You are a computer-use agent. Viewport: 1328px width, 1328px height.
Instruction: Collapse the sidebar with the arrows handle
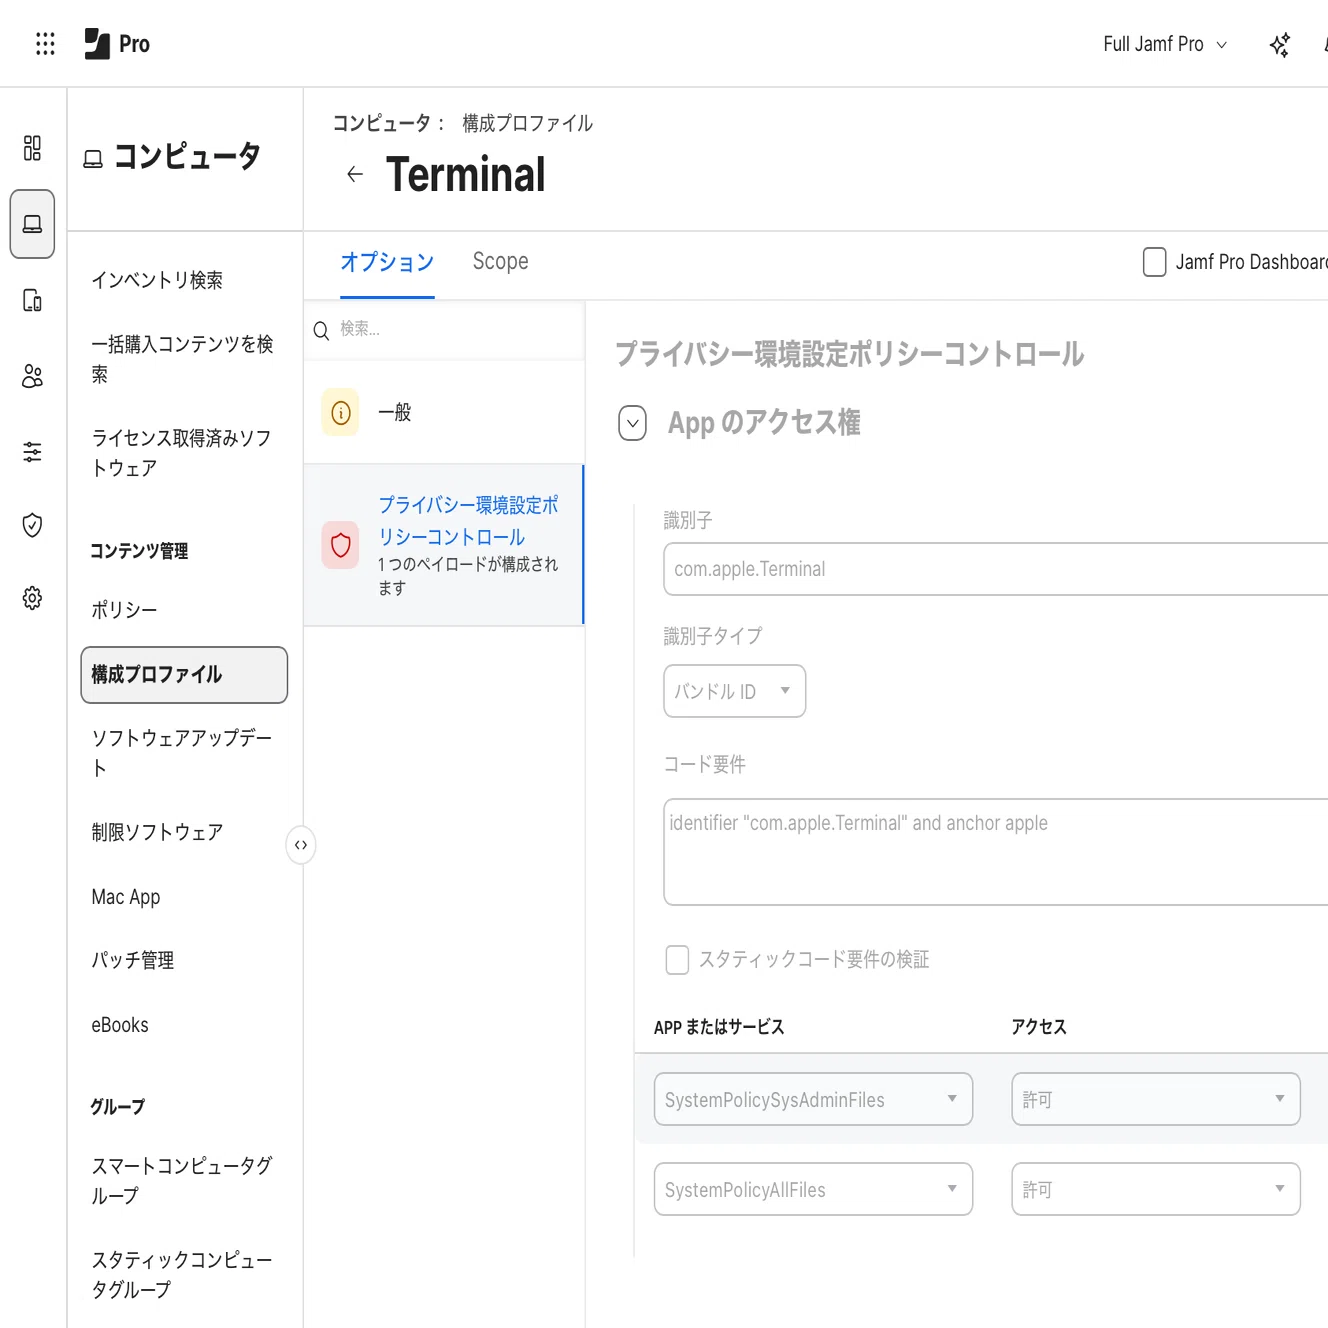pyautogui.click(x=301, y=845)
